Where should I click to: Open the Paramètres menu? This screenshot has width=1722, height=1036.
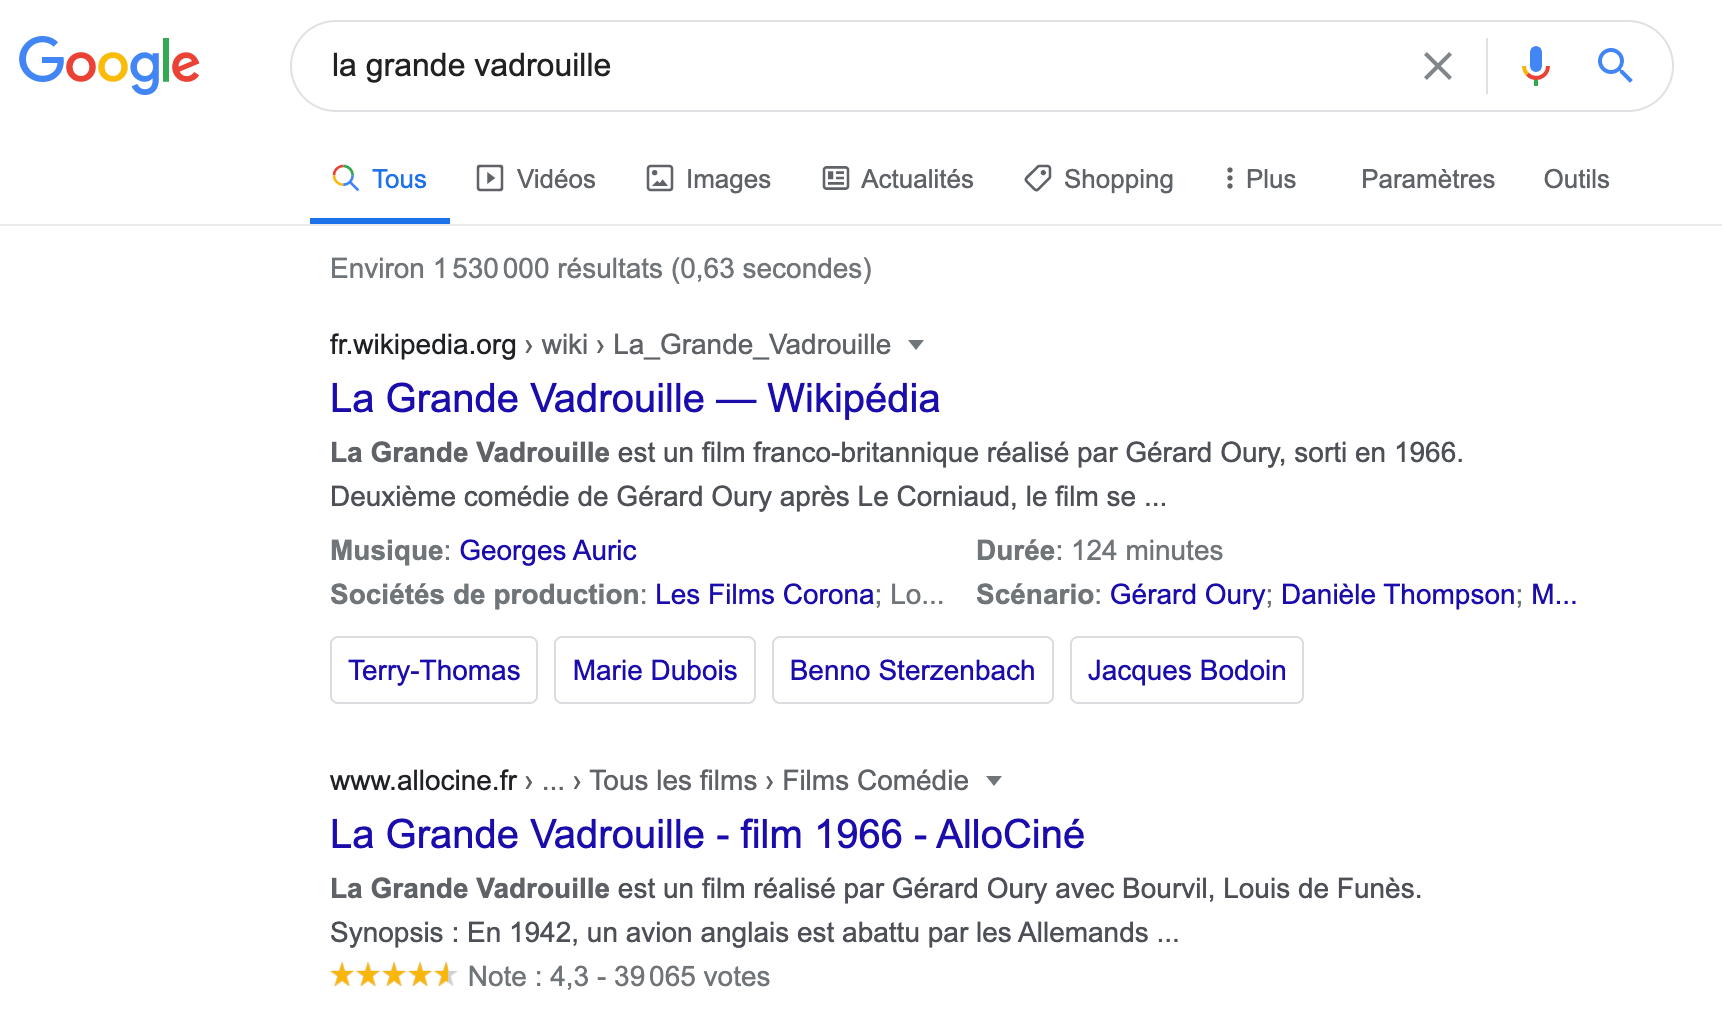coord(1427,179)
